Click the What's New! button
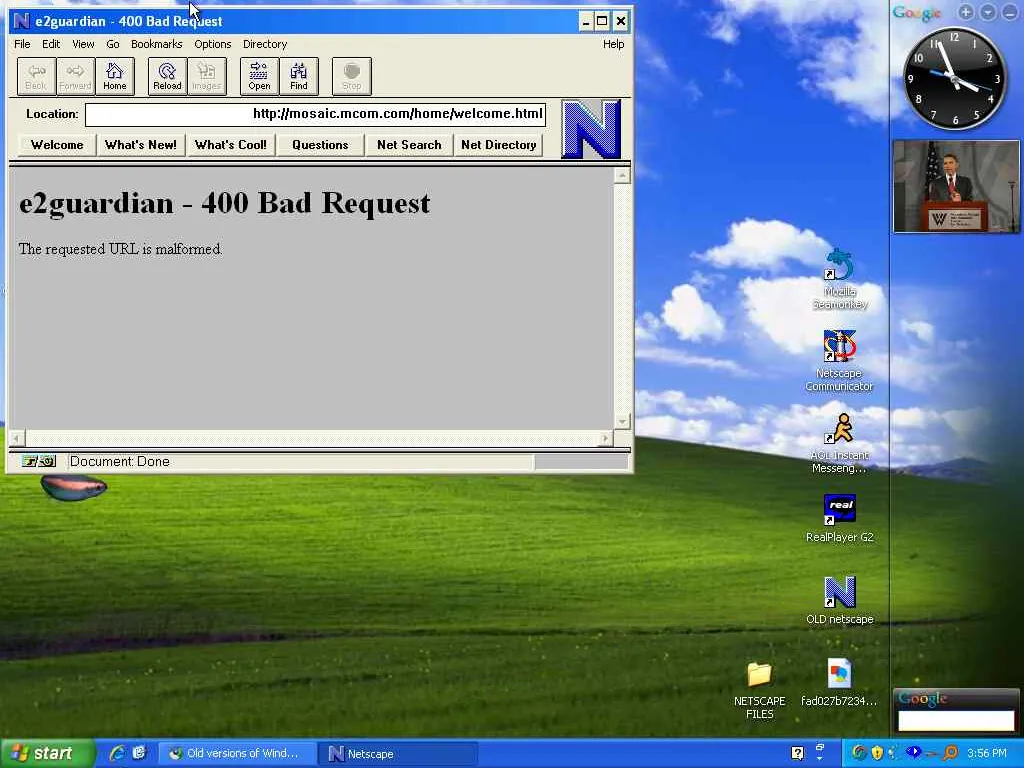Viewport: 1024px width, 768px height. coord(140,145)
